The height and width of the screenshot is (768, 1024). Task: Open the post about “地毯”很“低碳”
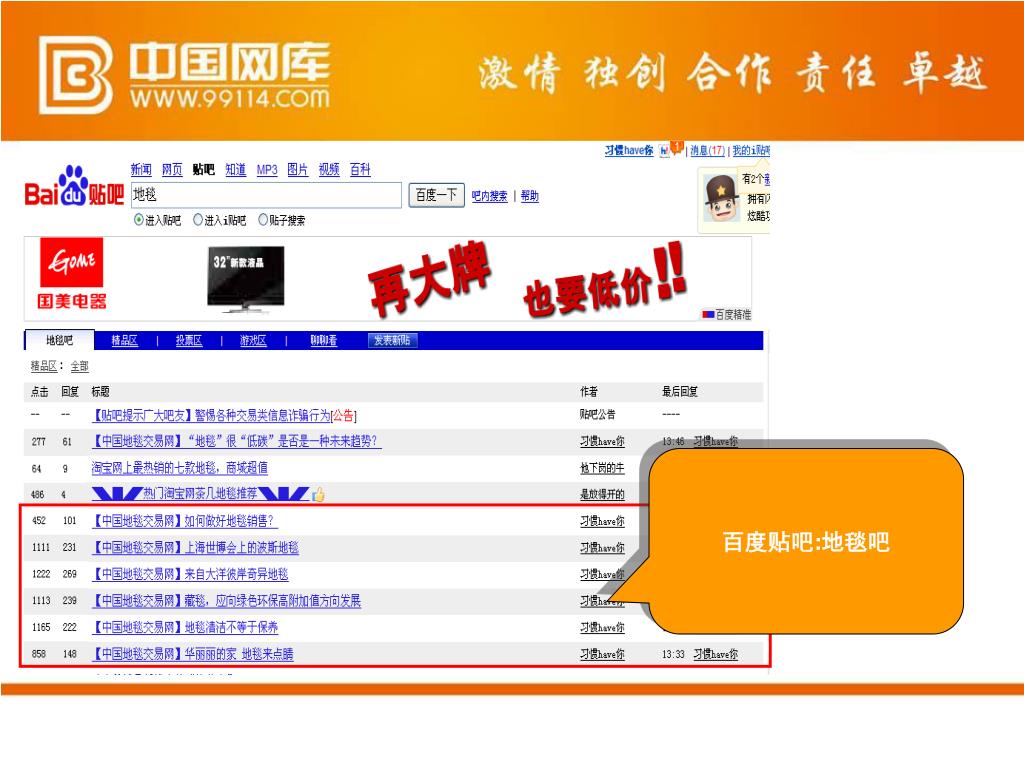236,441
